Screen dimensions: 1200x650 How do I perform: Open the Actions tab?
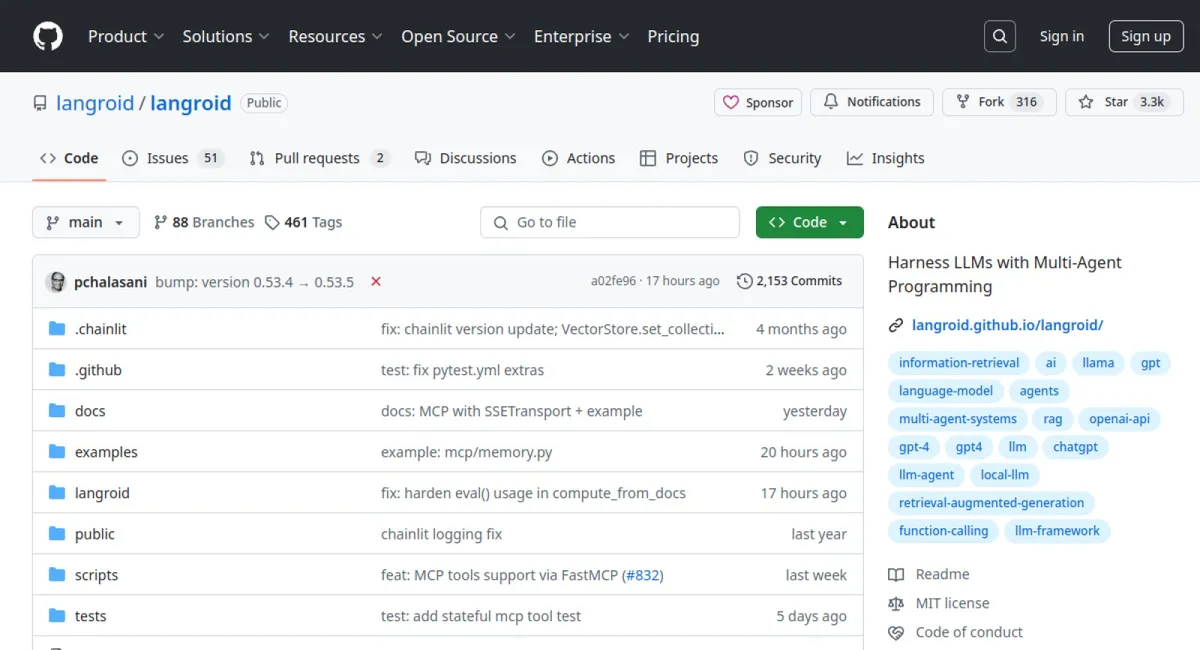[579, 158]
